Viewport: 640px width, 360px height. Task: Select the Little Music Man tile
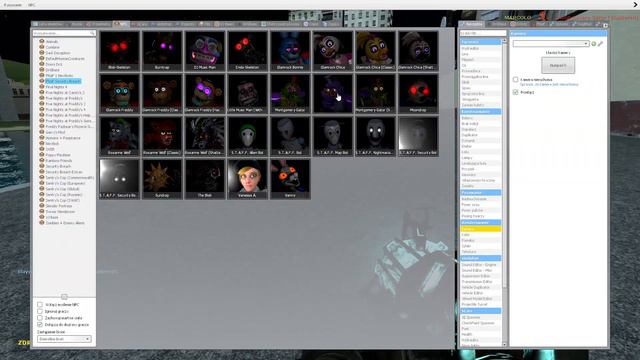[x=247, y=93]
